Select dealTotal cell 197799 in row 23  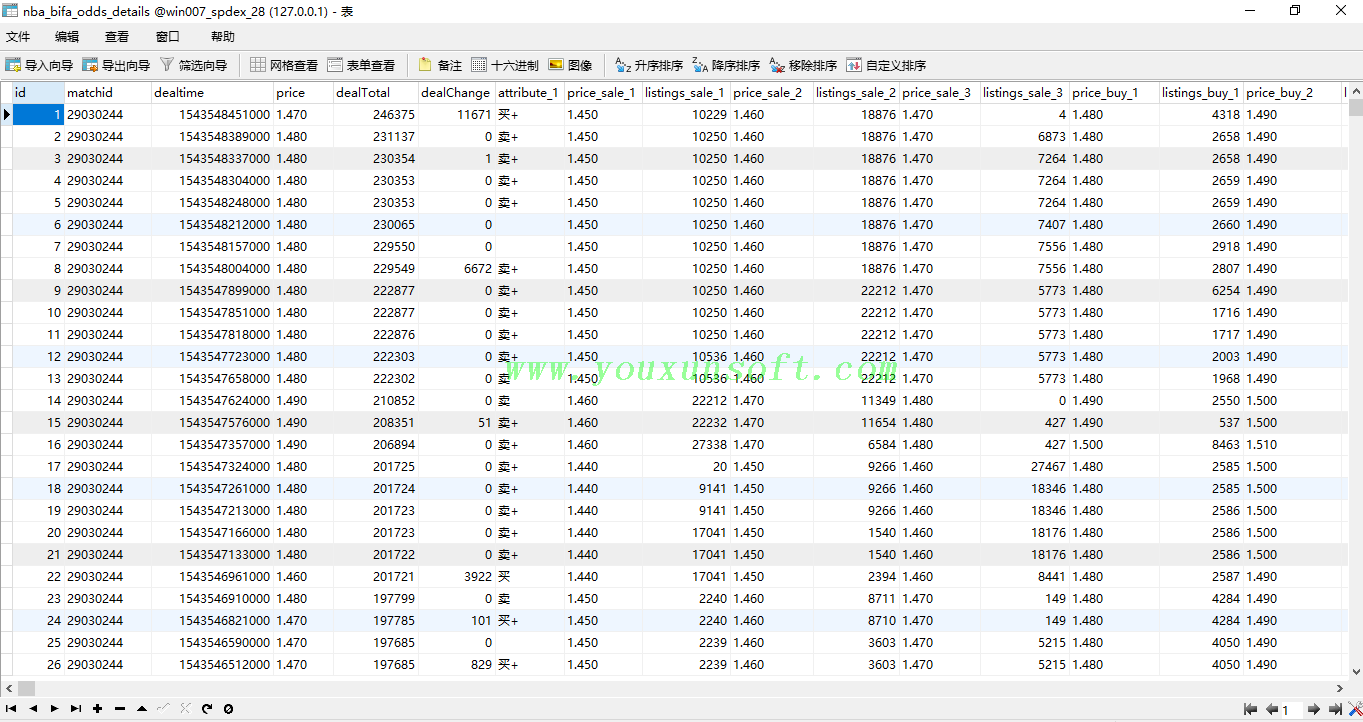[376, 598]
